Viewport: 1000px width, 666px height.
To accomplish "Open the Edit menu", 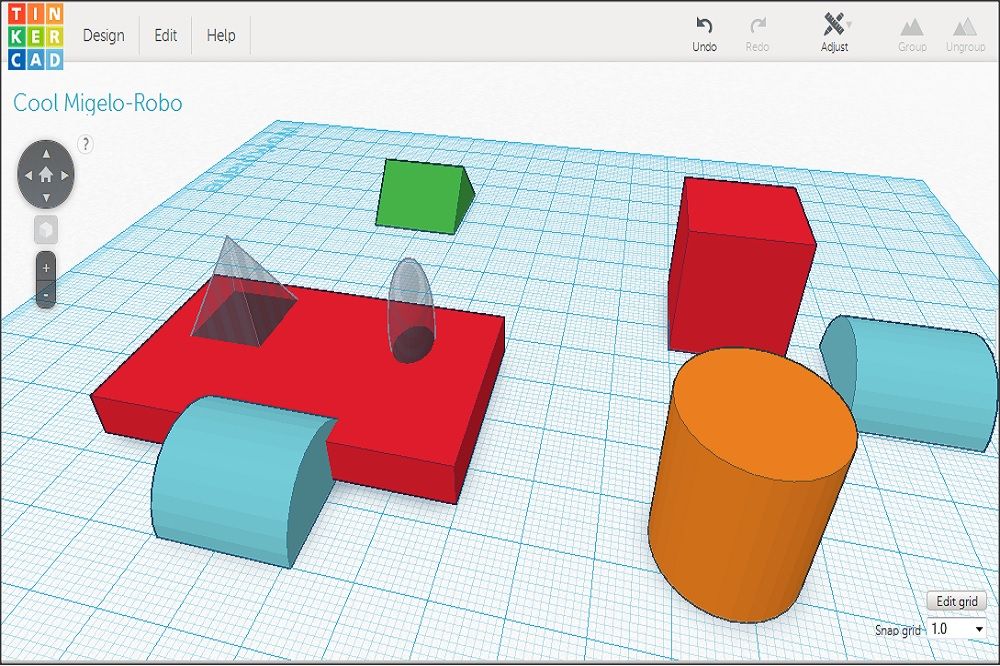I will click(166, 36).
